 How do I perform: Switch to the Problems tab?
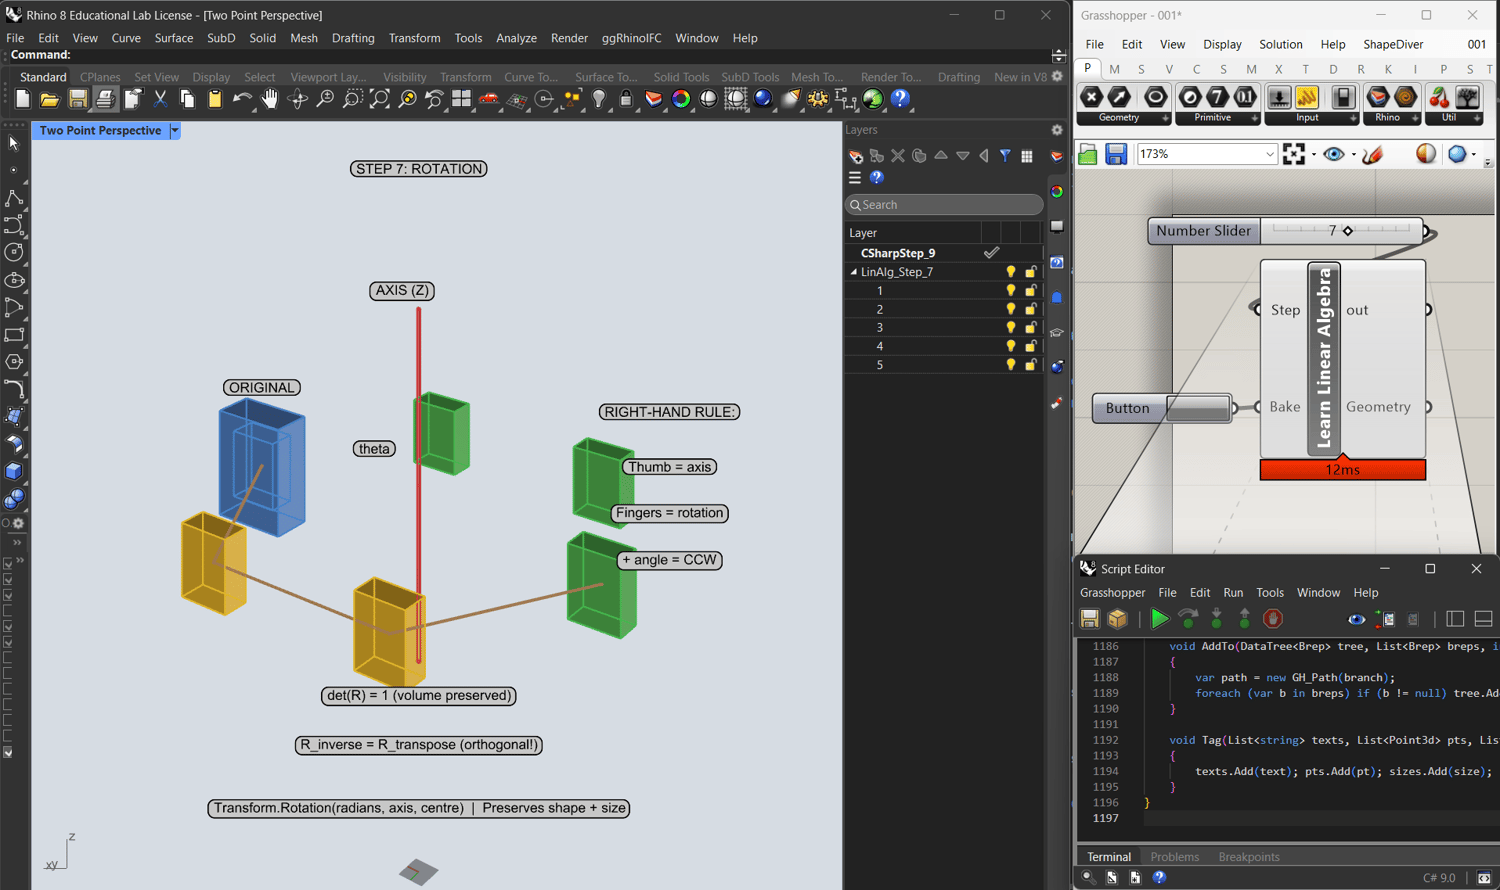(1174, 857)
